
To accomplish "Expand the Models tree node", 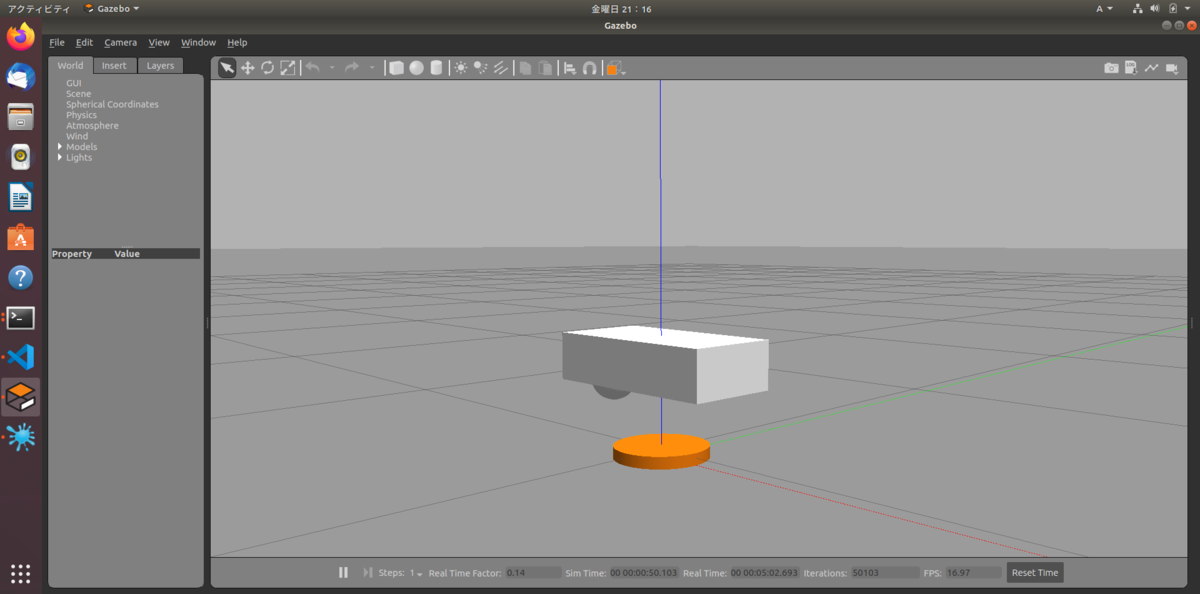I will [x=60, y=147].
